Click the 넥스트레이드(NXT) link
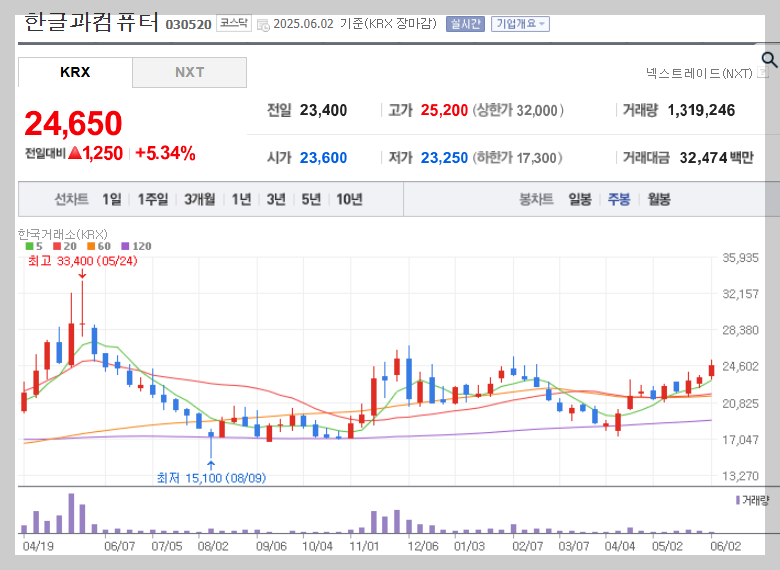The image size is (780, 570). click(699, 73)
